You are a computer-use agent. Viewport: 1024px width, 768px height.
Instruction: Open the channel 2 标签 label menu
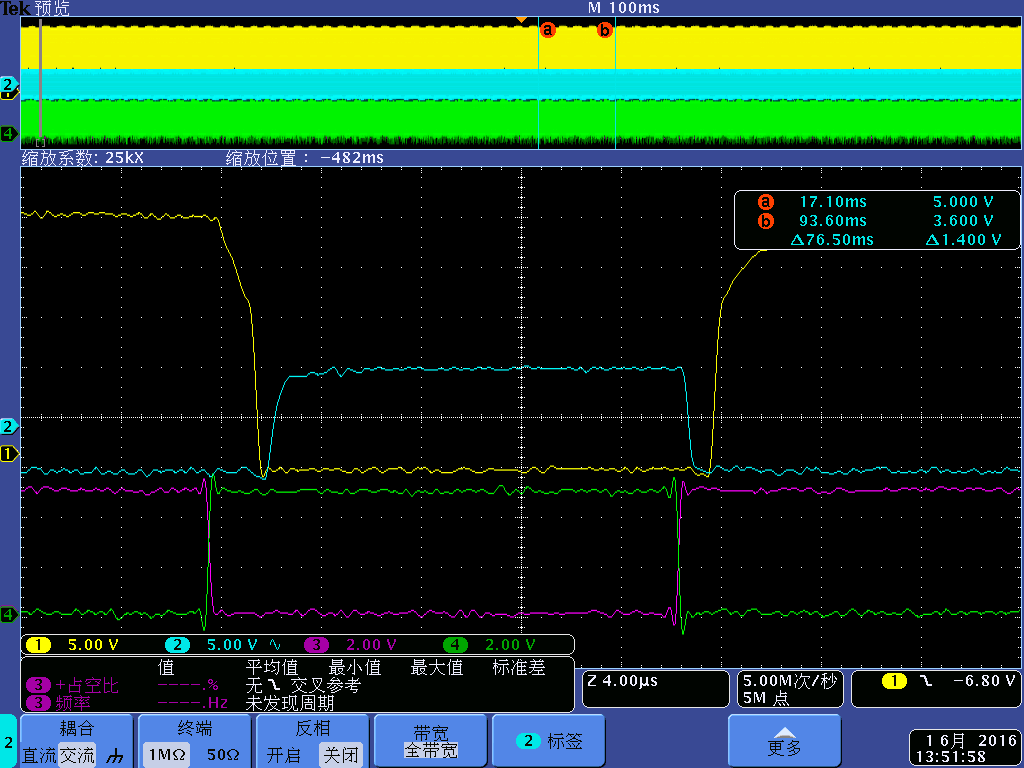pyautogui.click(x=549, y=741)
